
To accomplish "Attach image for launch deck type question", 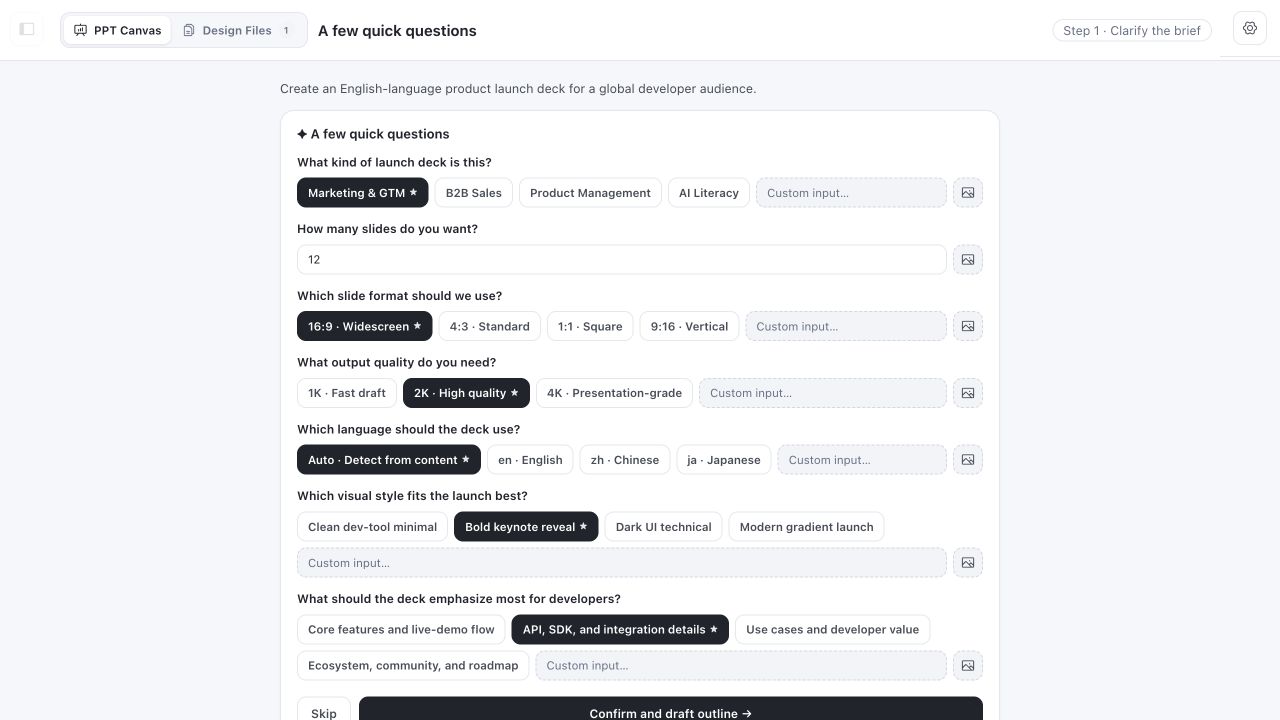I will tap(968, 193).
